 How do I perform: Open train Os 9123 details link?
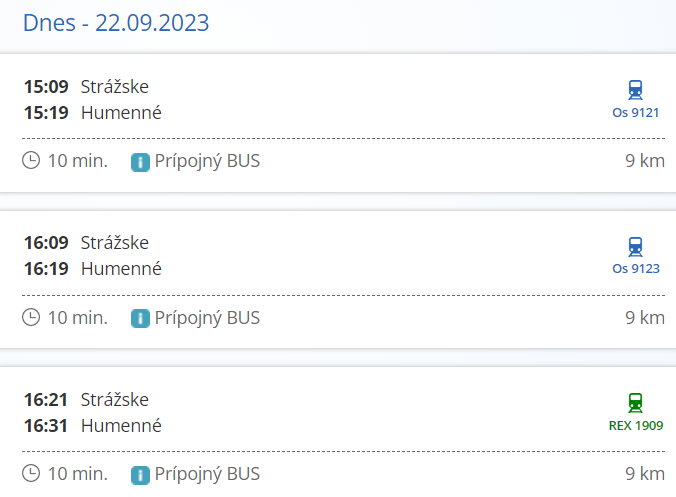pos(636,268)
